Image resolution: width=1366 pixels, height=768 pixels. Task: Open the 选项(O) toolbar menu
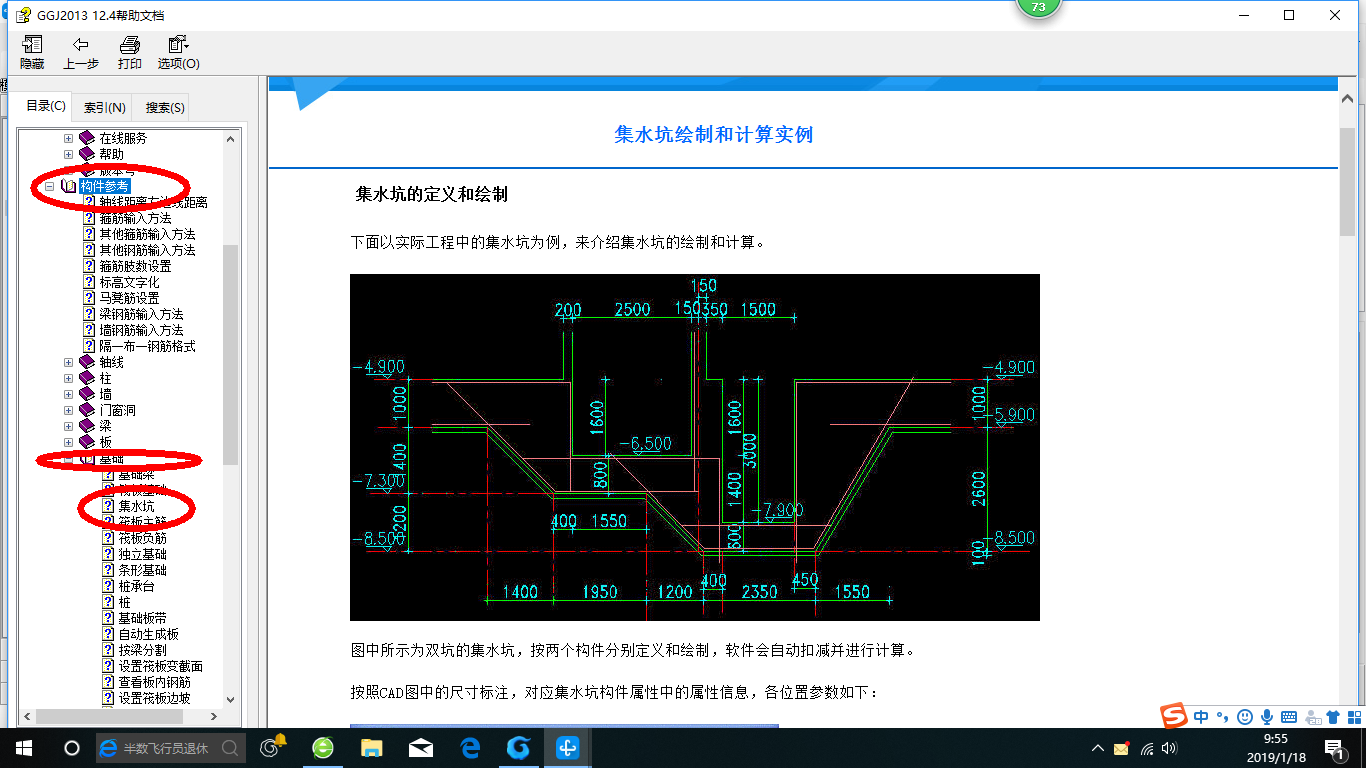coord(178,53)
